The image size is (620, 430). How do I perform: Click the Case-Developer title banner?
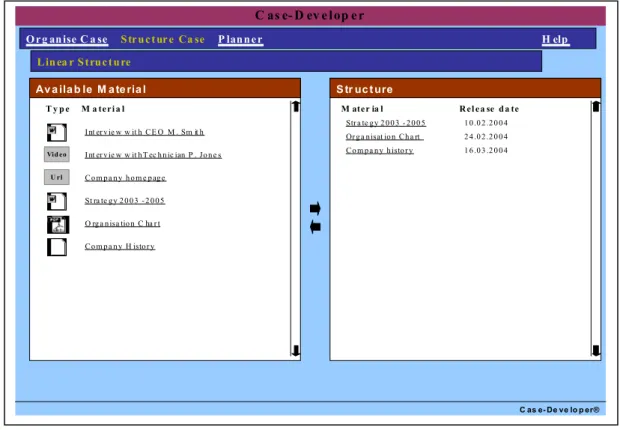click(310, 16)
